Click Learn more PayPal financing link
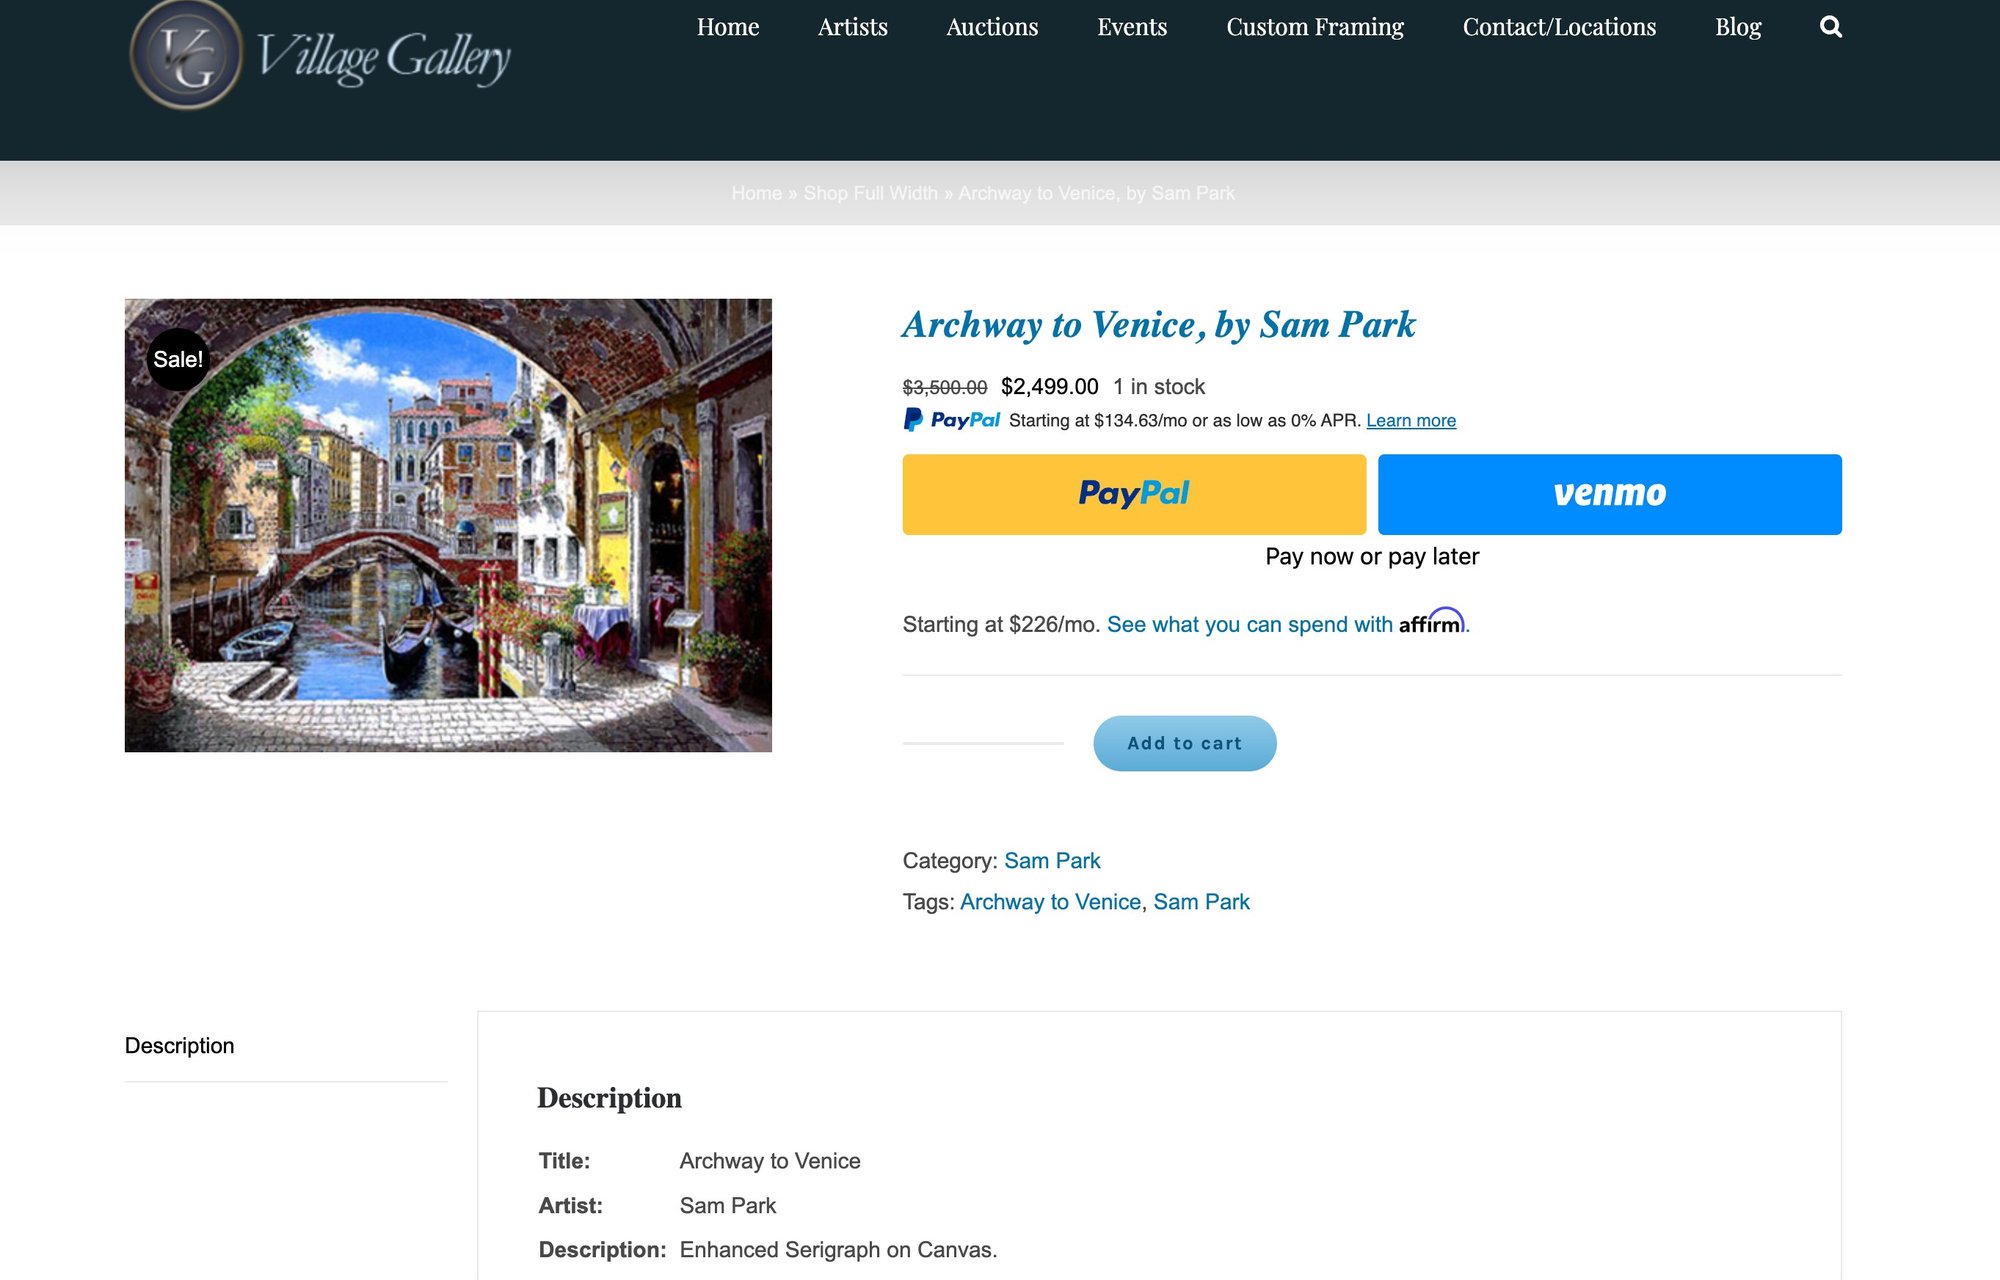Screen dimensions: 2000x1280 (1410, 421)
